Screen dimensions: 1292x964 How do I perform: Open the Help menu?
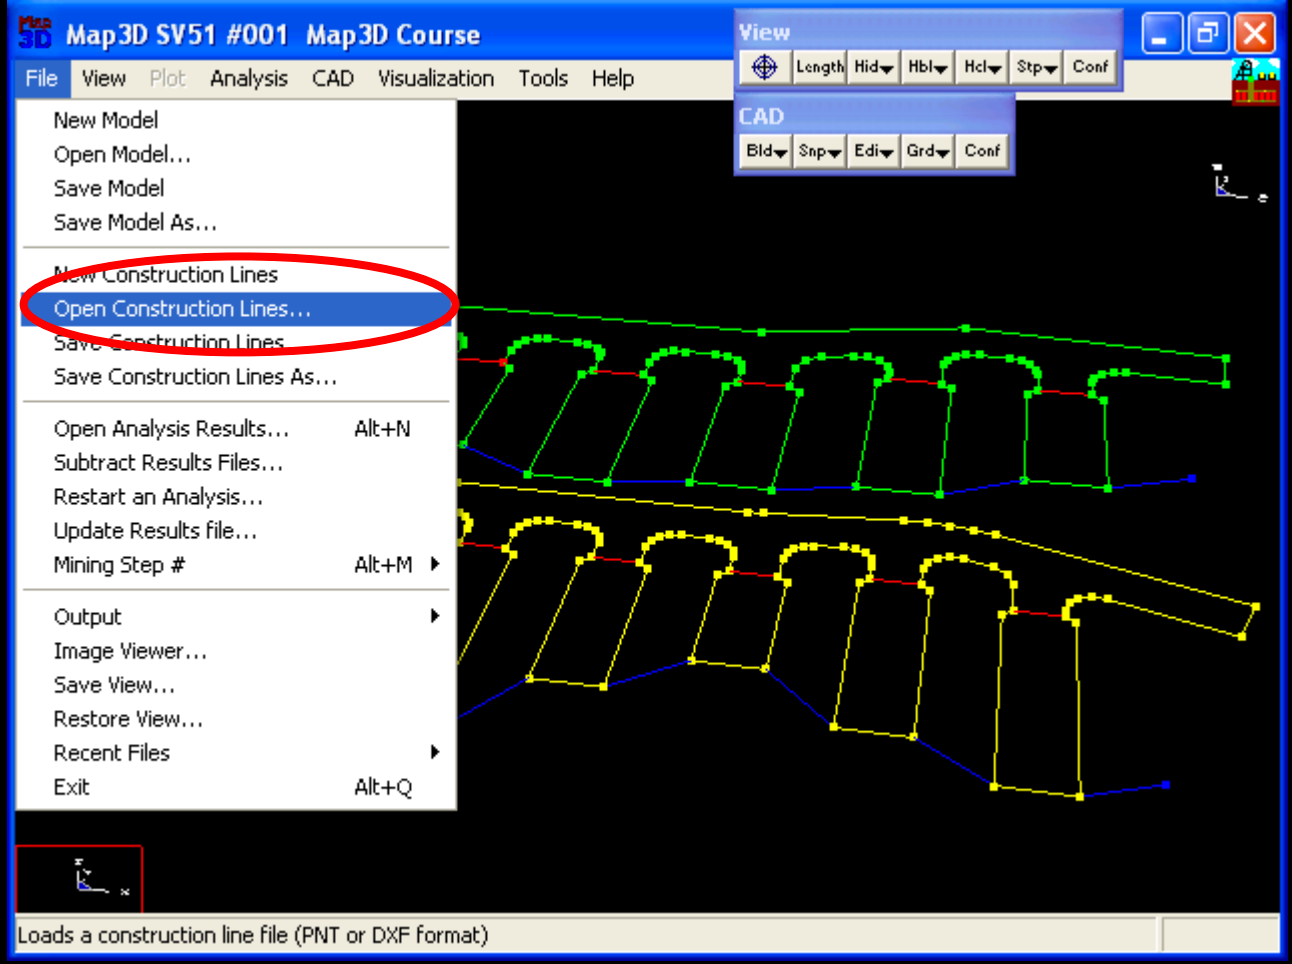[x=612, y=78]
